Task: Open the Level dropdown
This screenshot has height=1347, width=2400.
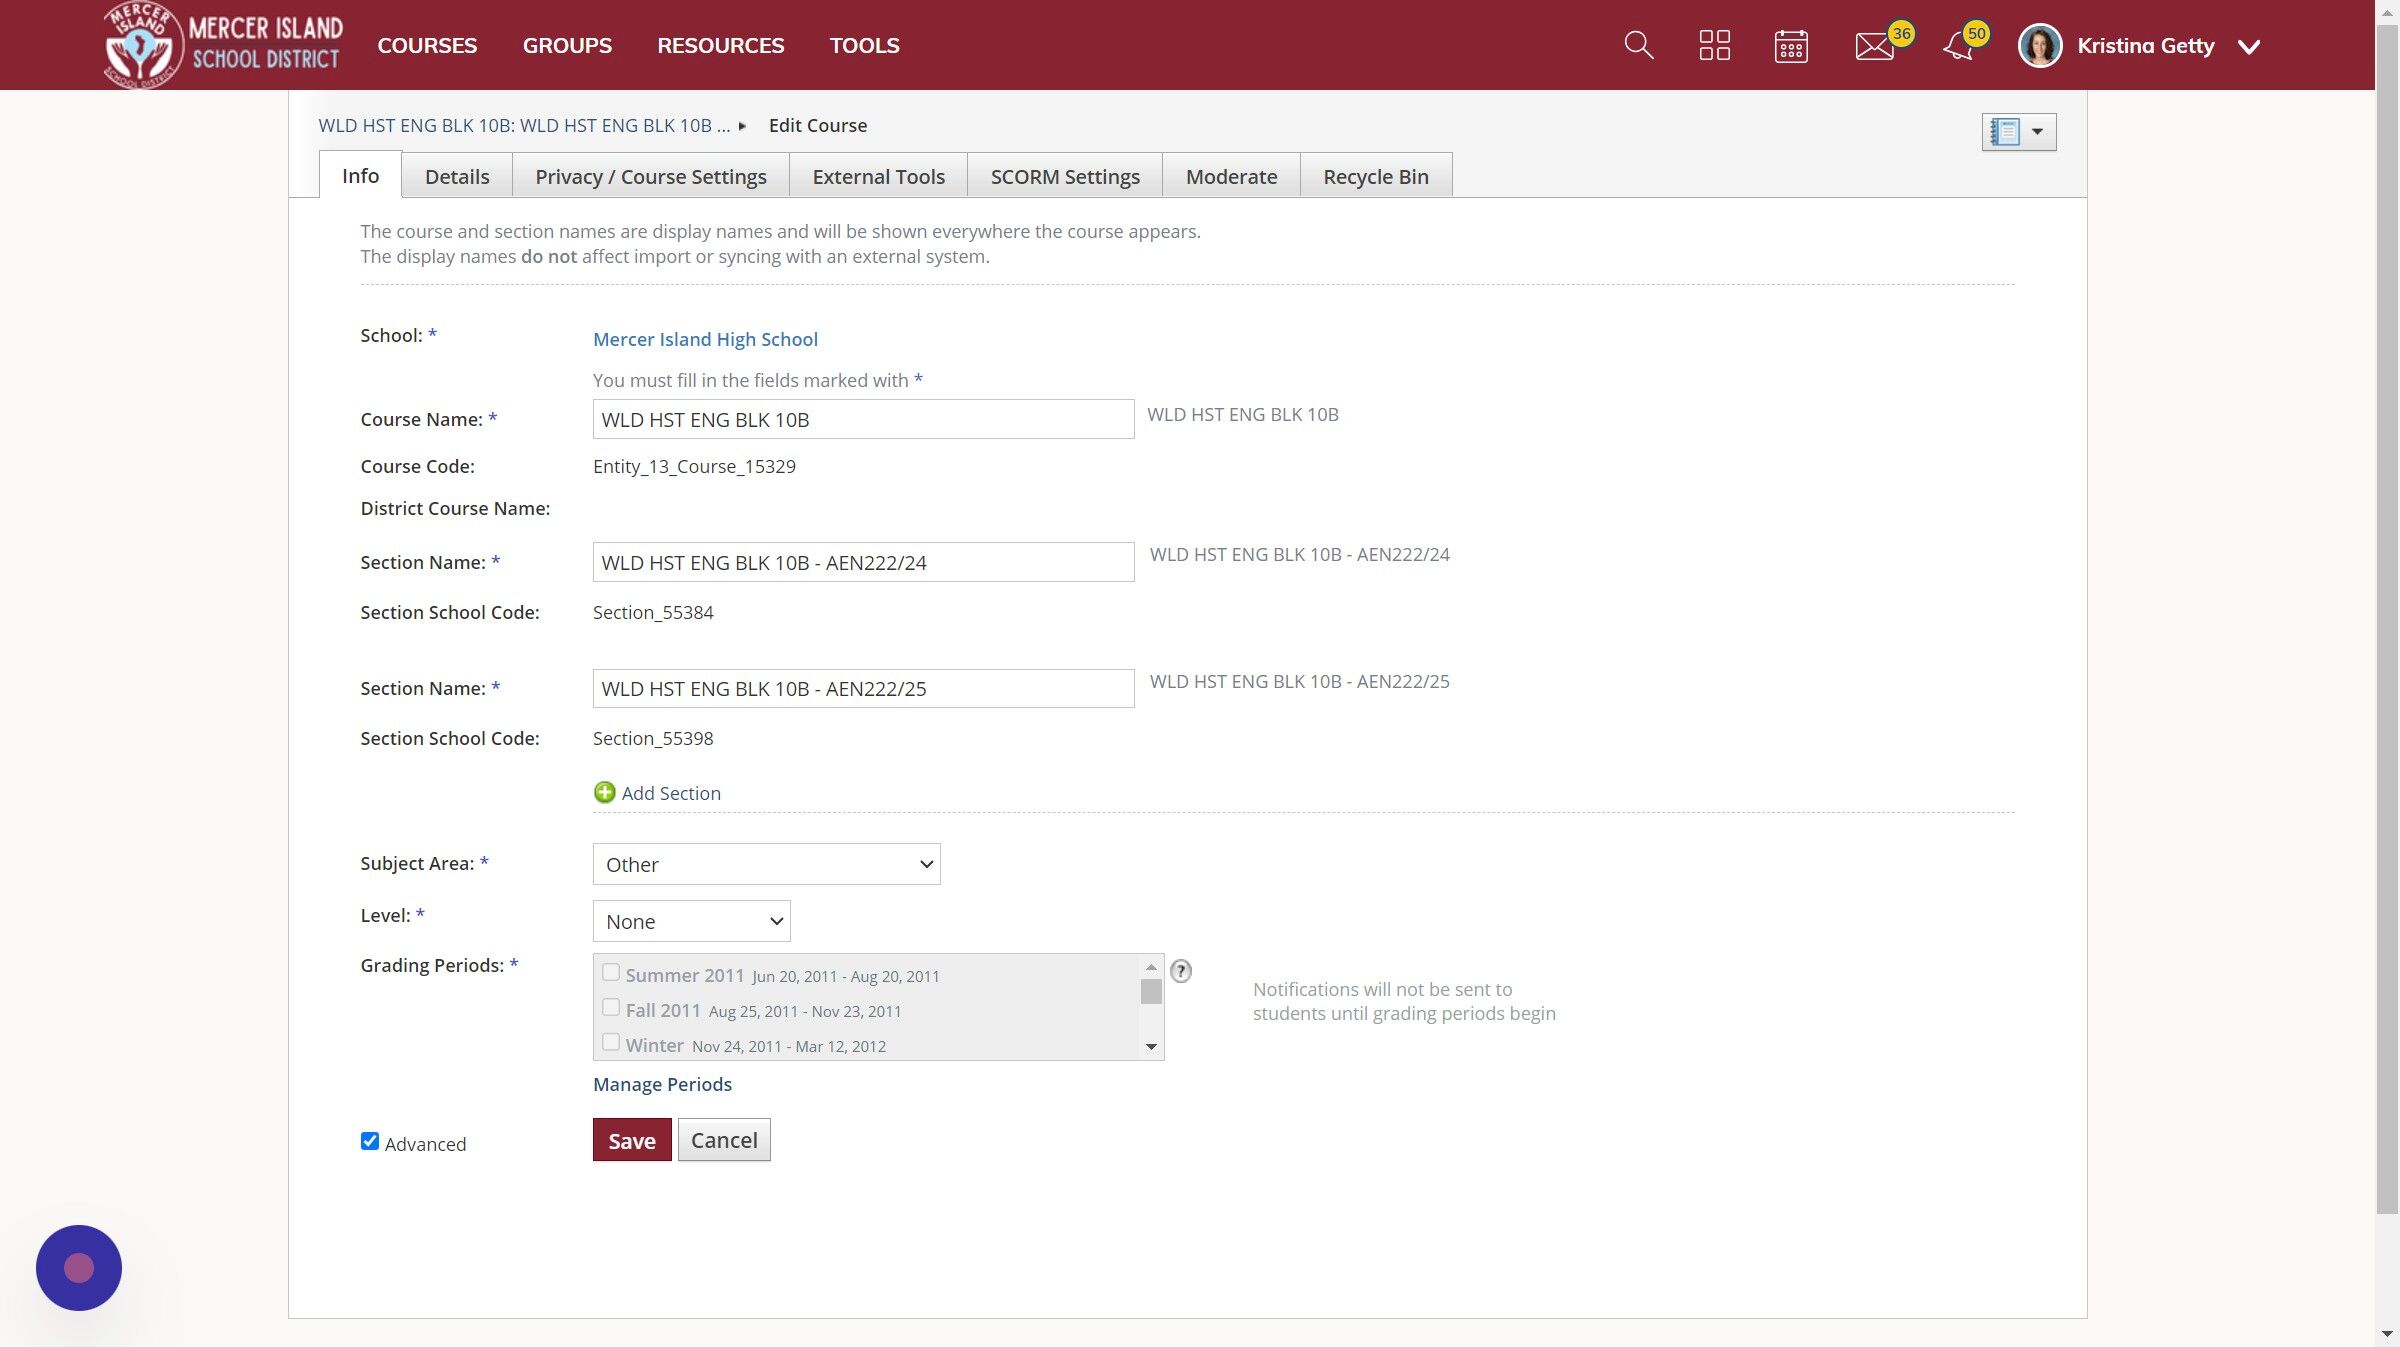Action: (x=691, y=921)
